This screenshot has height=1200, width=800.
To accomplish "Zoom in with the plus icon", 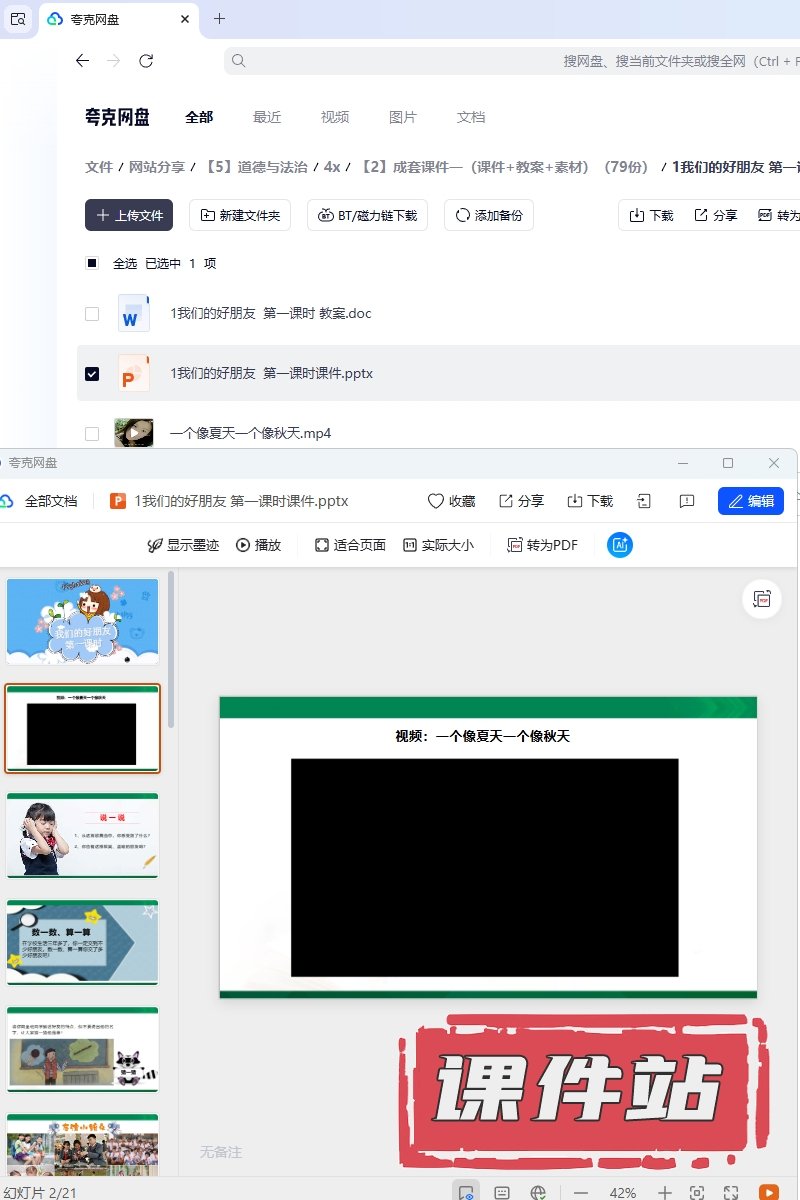I will [665, 1192].
